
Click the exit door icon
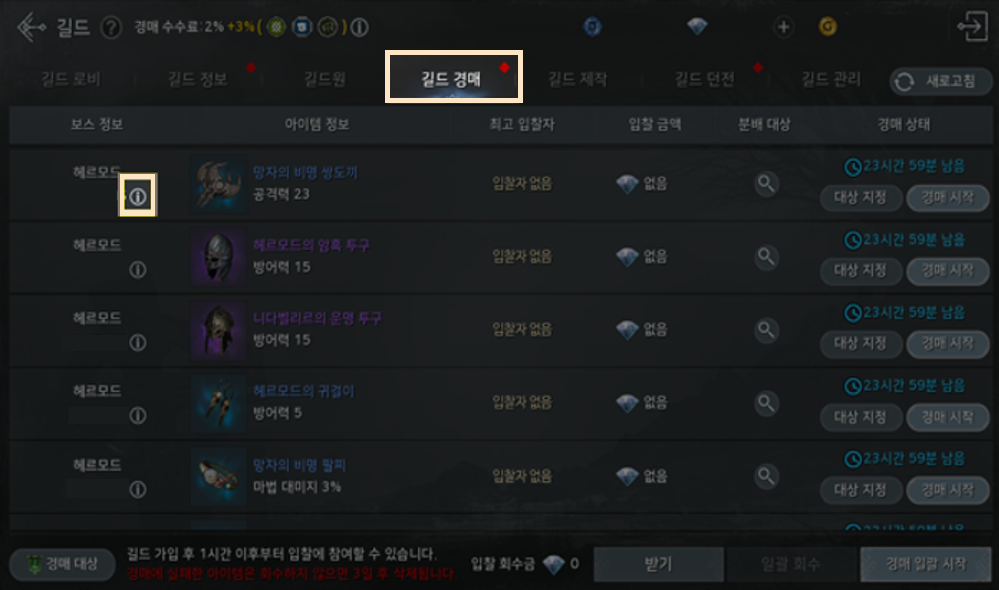[x=972, y=27]
